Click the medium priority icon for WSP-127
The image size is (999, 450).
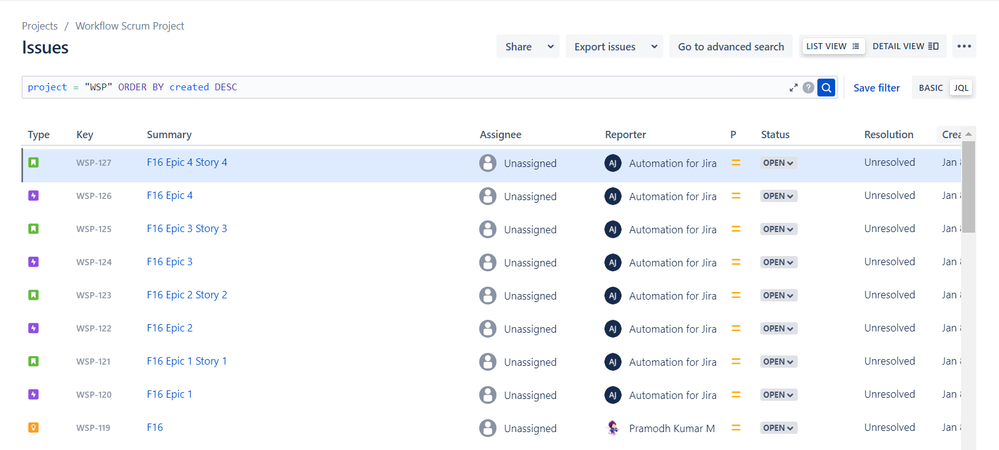(736, 163)
